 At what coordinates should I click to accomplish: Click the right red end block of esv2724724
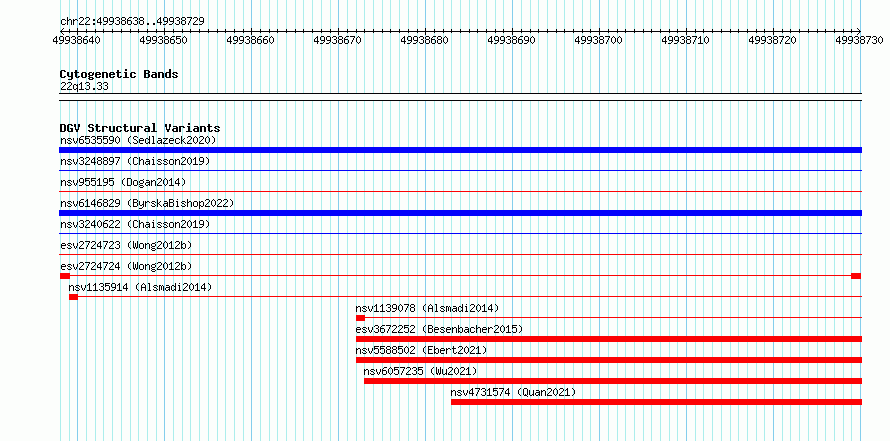[856, 276]
